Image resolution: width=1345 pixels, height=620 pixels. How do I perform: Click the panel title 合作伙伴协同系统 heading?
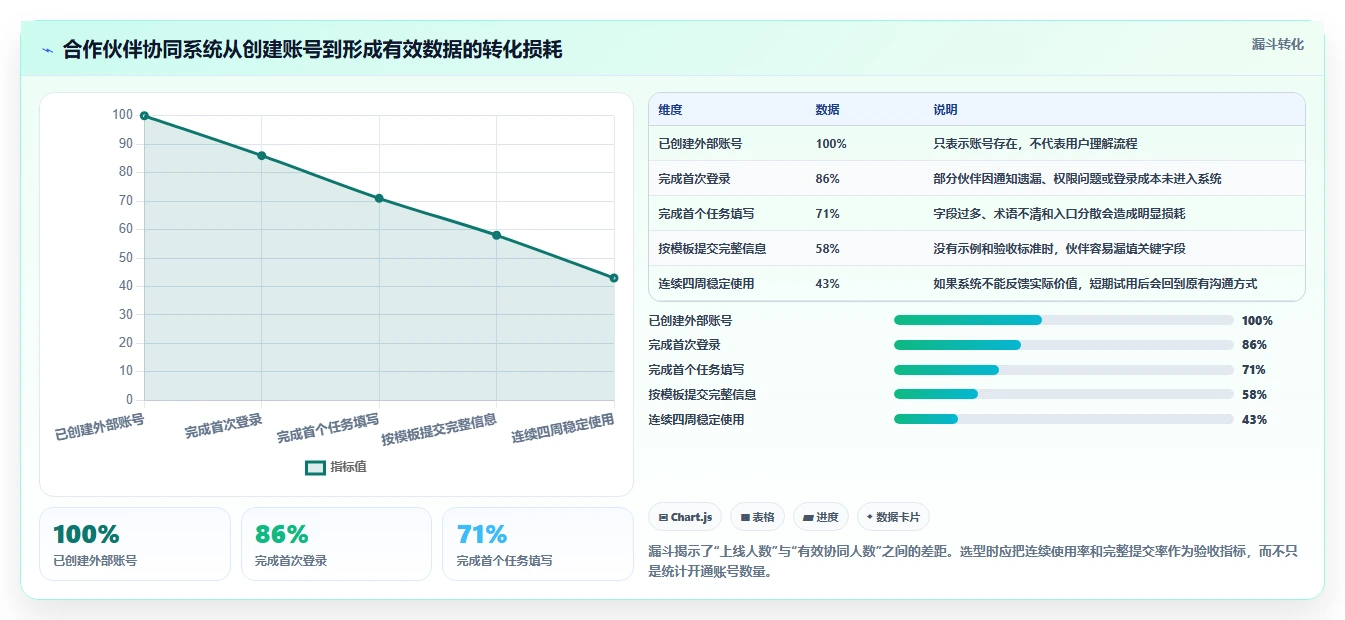(x=312, y=50)
